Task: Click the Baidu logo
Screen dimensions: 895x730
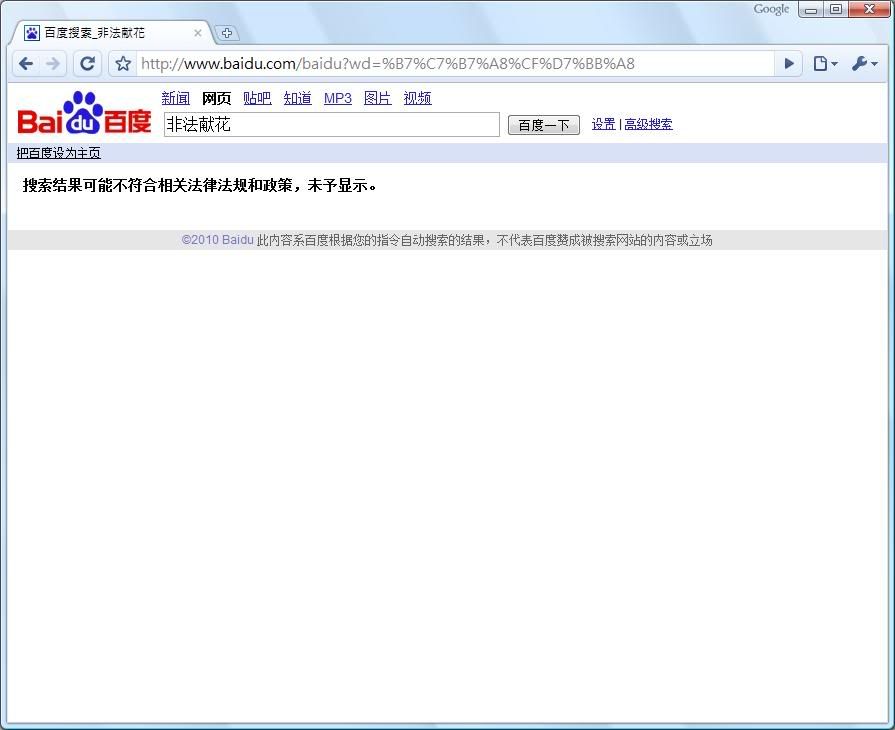Action: [84, 114]
